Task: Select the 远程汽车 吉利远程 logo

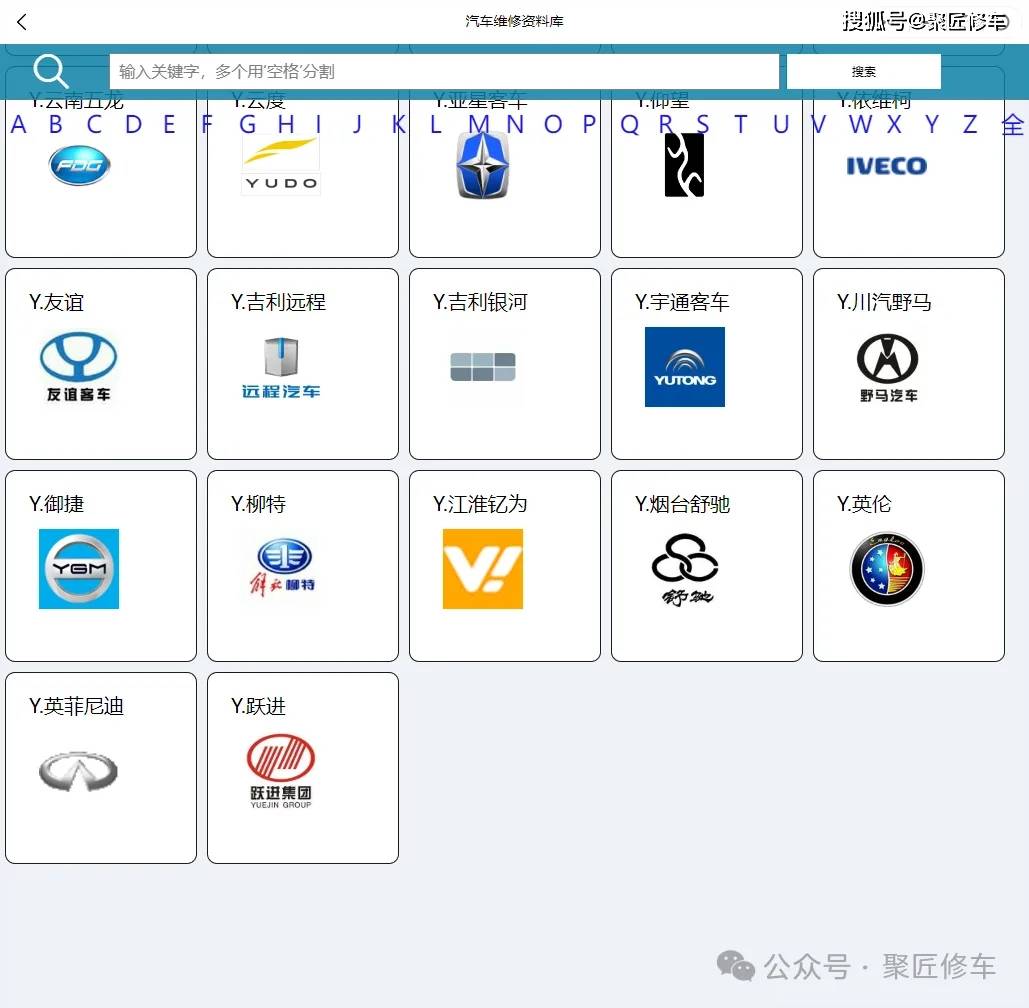Action: [281, 368]
